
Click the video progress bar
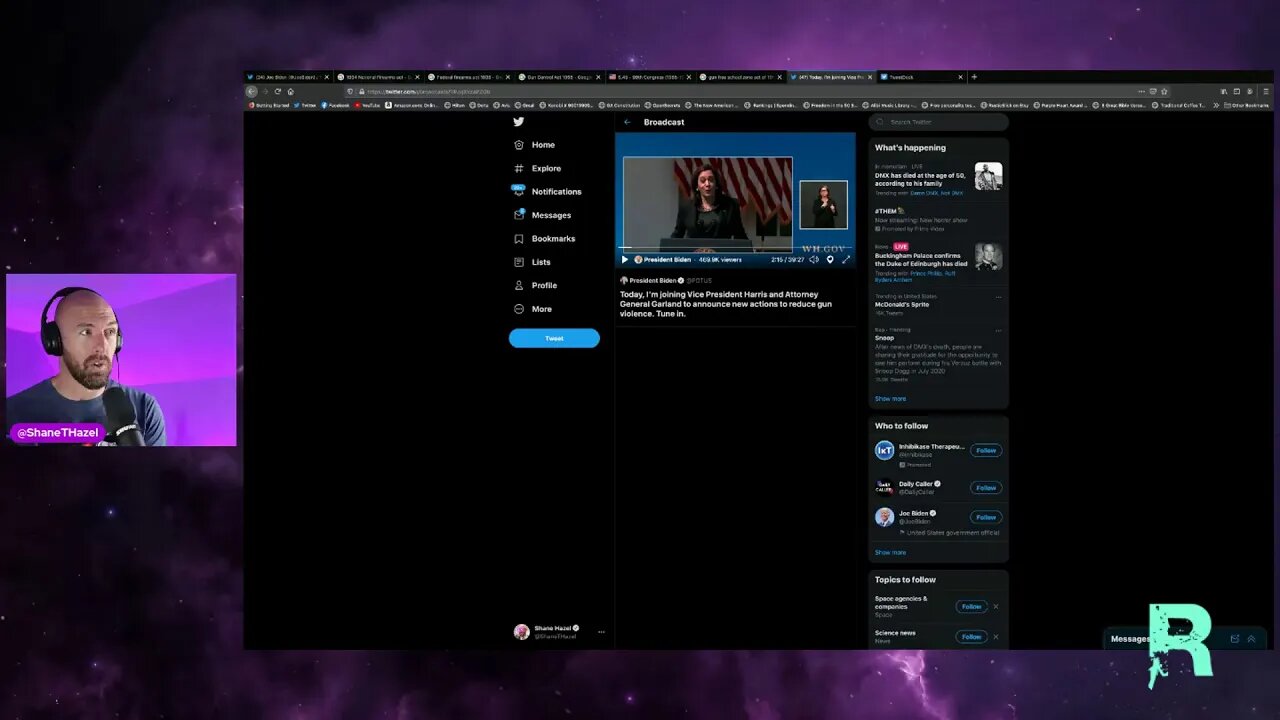click(x=735, y=248)
